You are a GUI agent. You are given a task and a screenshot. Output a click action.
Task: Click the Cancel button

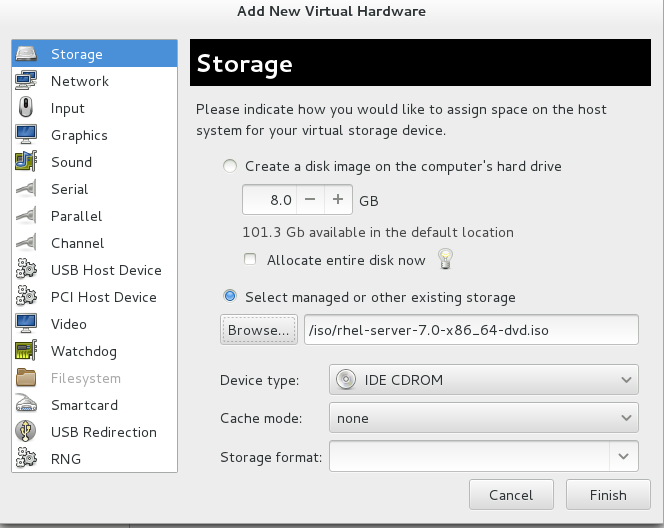click(x=511, y=495)
